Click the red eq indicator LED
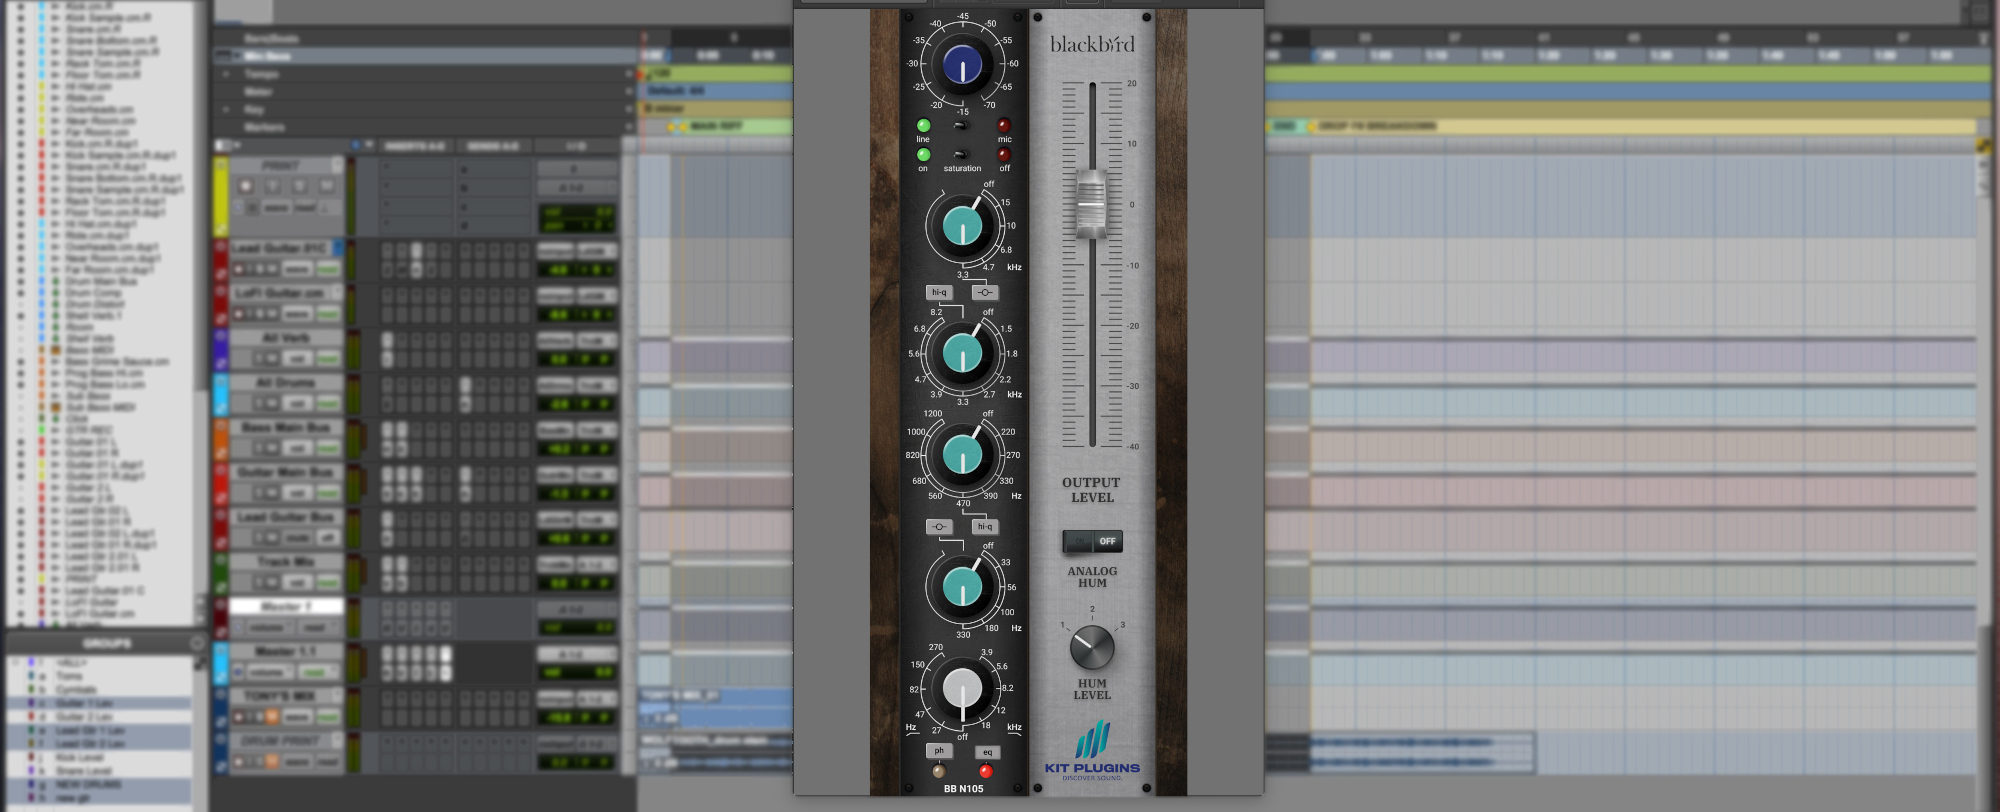Image resolution: width=2000 pixels, height=812 pixels. (986, 771)
